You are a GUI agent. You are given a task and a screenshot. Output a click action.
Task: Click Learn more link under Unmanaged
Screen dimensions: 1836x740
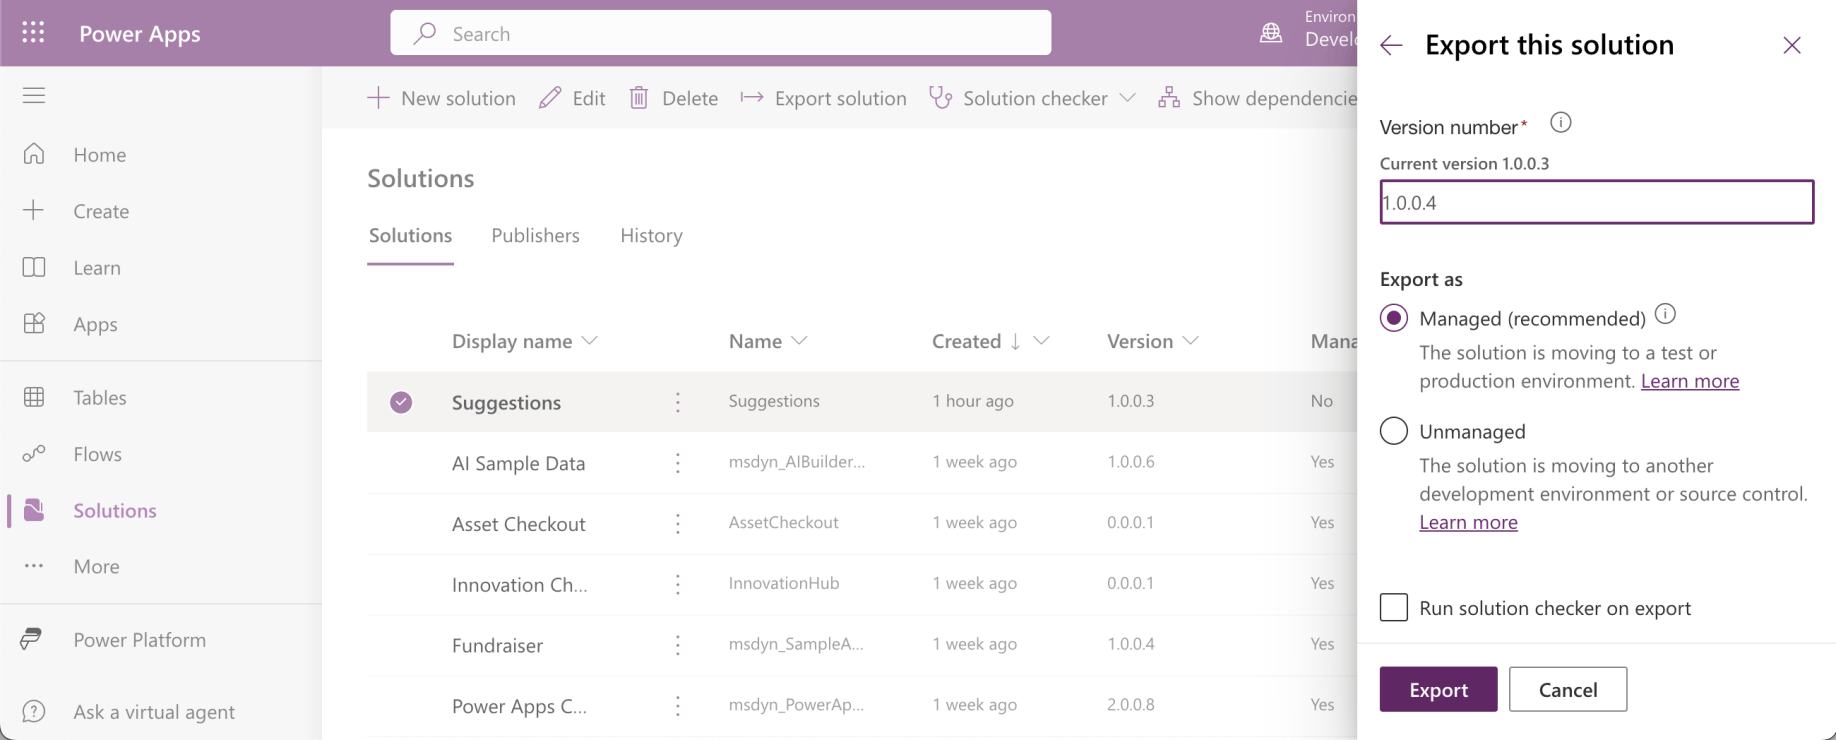click(1468, 522)
